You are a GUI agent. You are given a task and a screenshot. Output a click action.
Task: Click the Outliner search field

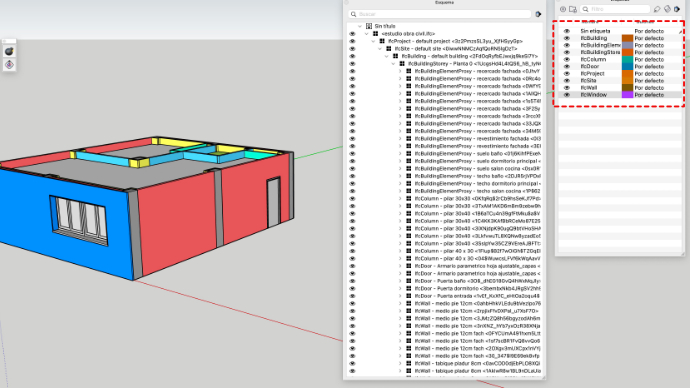440,14
